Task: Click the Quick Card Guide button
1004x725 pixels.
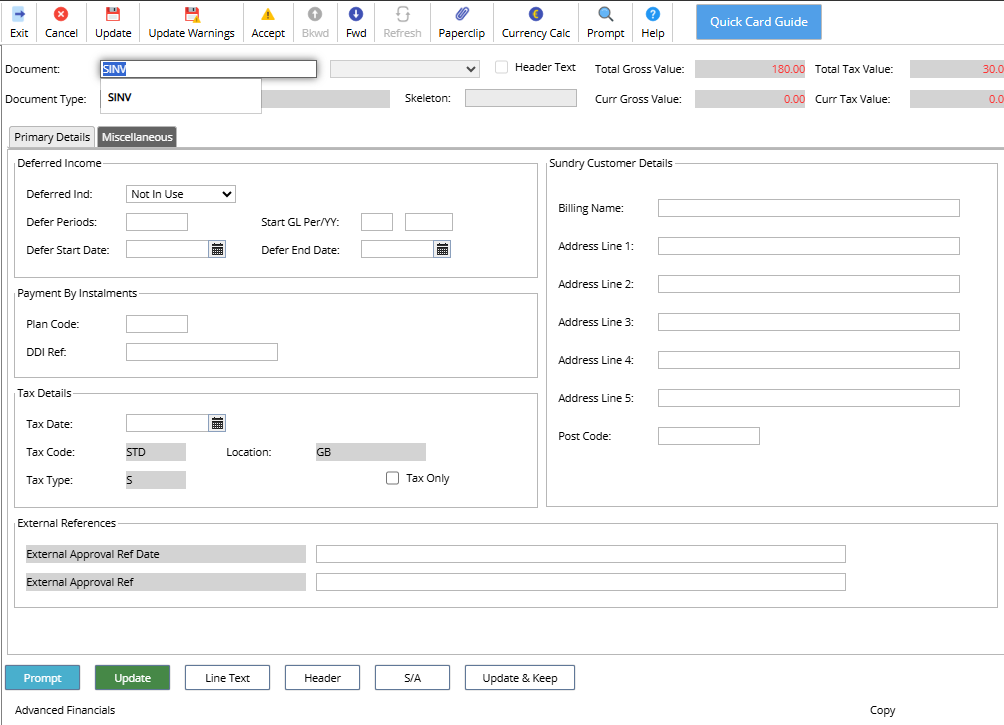Action: [759, 22]
